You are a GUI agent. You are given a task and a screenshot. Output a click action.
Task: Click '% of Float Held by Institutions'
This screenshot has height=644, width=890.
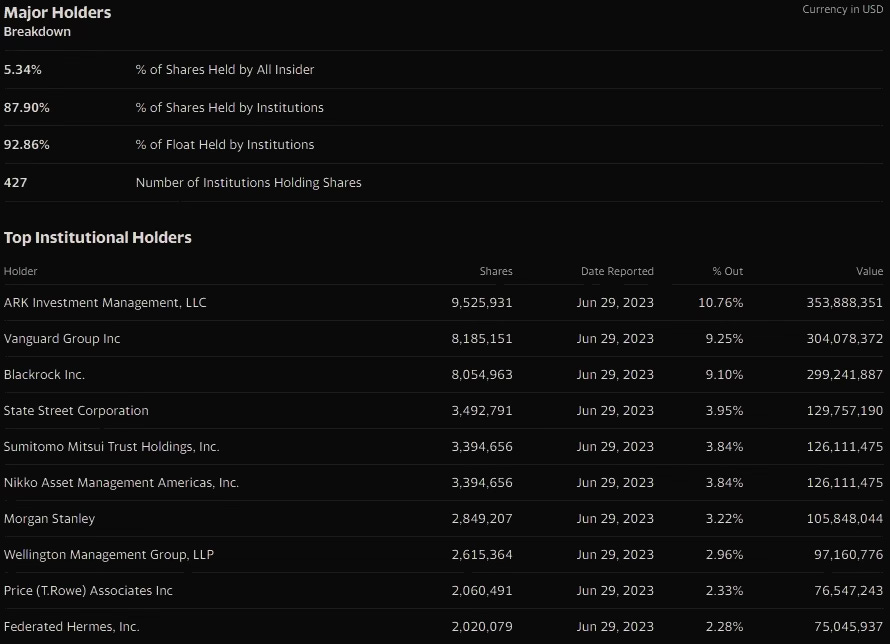225,145
